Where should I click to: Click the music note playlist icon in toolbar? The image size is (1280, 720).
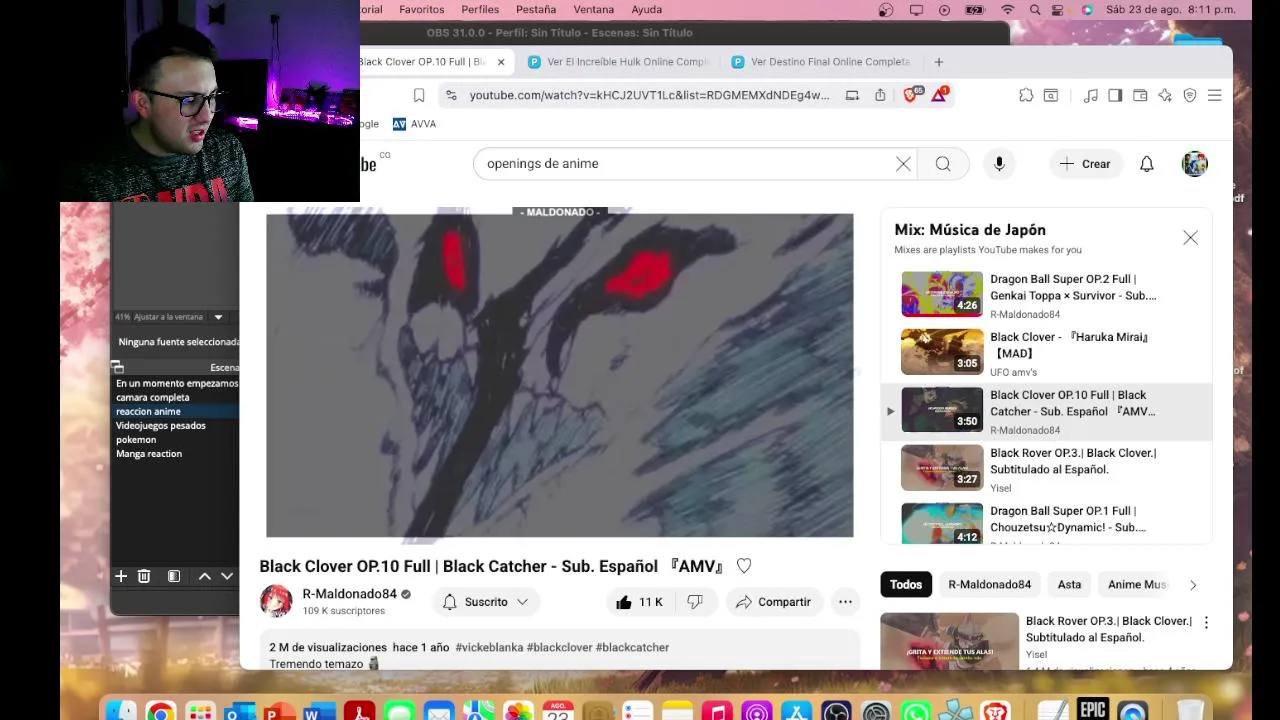pyautogui.click(x=1090, y=95)
